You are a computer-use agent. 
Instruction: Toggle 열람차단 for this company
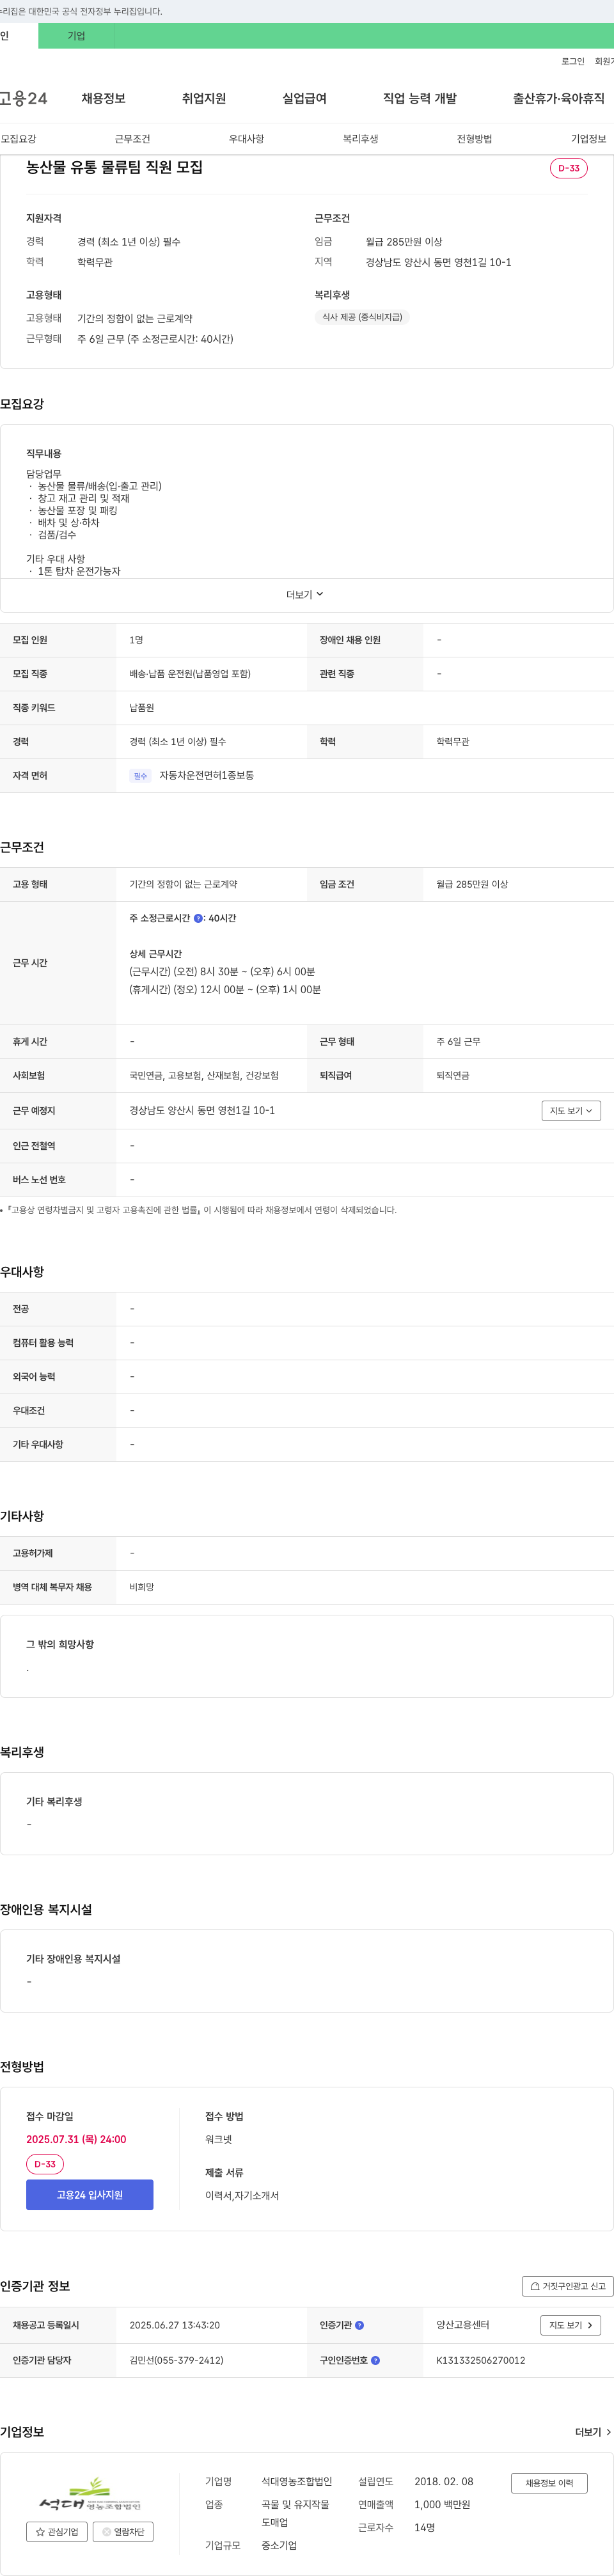[123, 2532]
